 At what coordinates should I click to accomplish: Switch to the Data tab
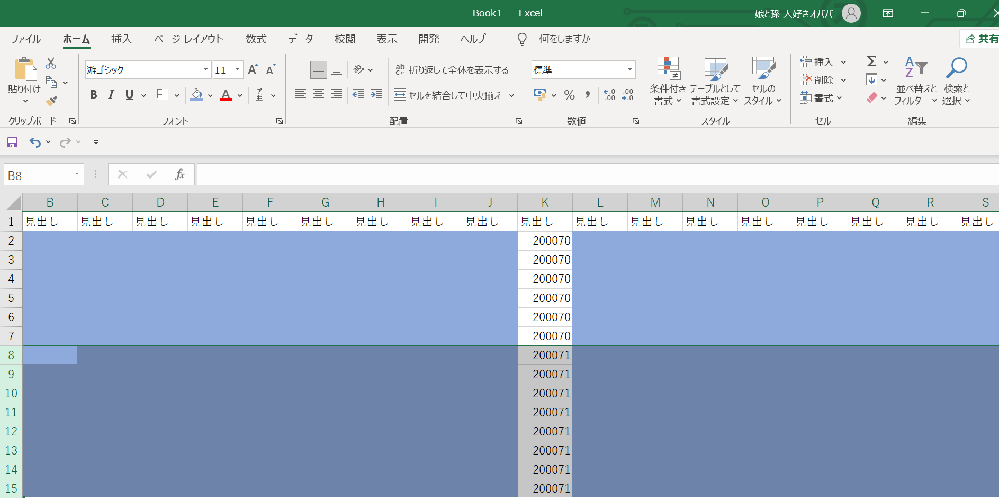pos(301,39)
